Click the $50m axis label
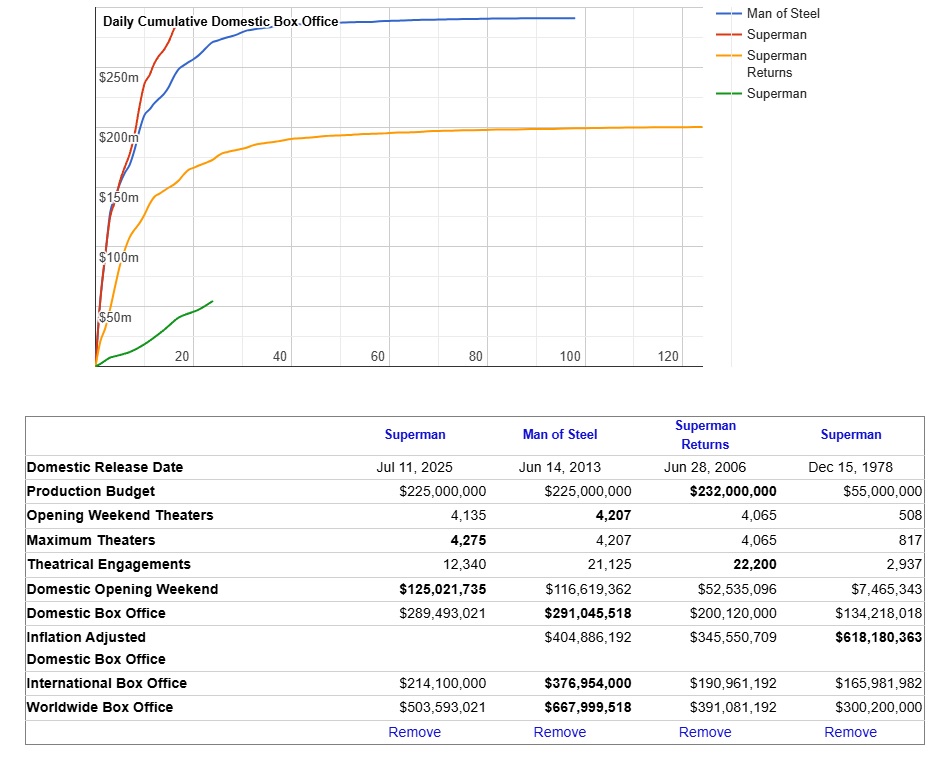 115,317
